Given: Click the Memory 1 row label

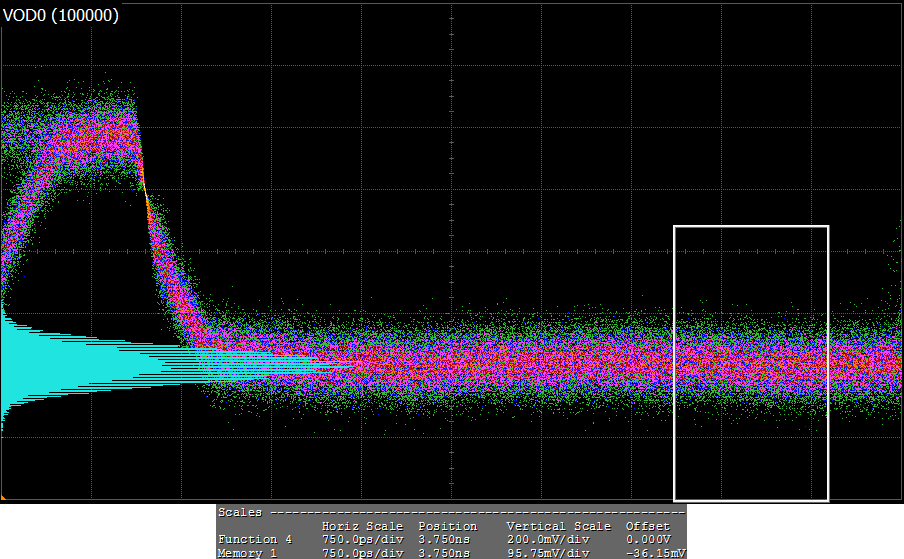Looking at the screenshot, I should pos(249,552).
